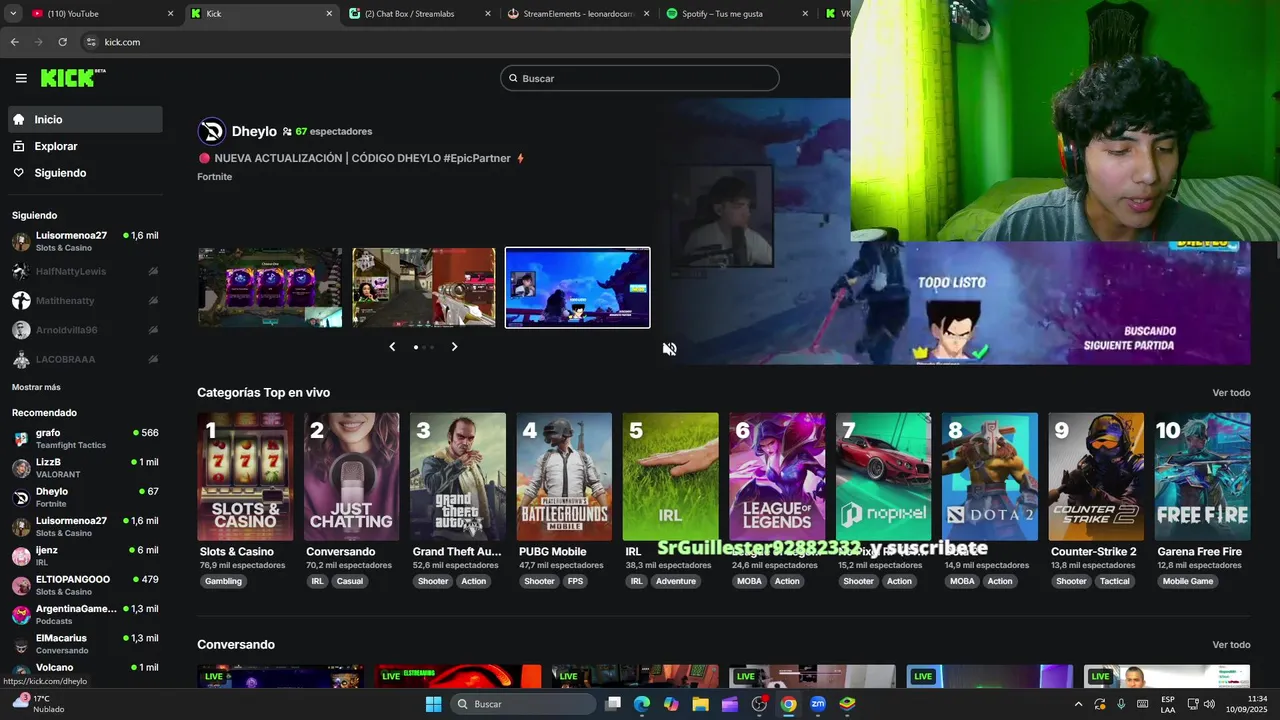Close the YouTube tab
Viewport: 1280px width, 720px height.
pyautogui.click(x=170, y=14)
